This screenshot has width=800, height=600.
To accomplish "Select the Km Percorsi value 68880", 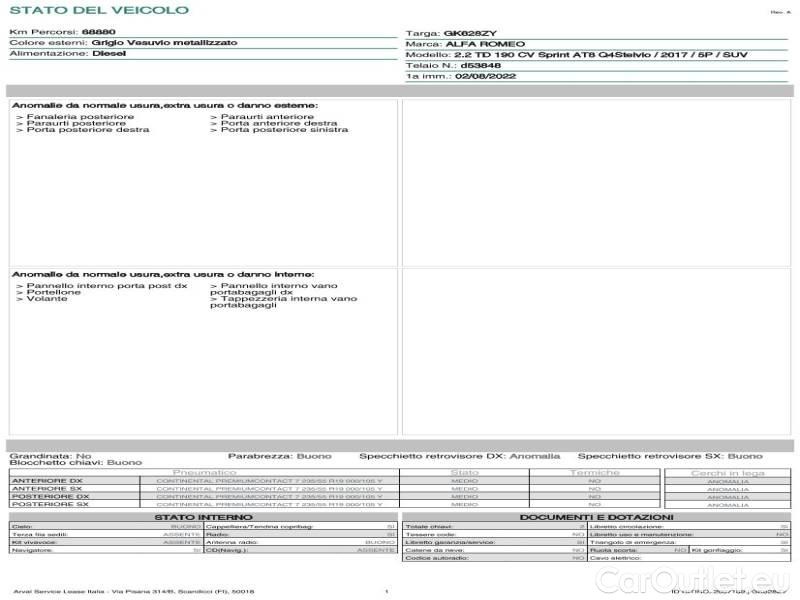I will 98,32.
